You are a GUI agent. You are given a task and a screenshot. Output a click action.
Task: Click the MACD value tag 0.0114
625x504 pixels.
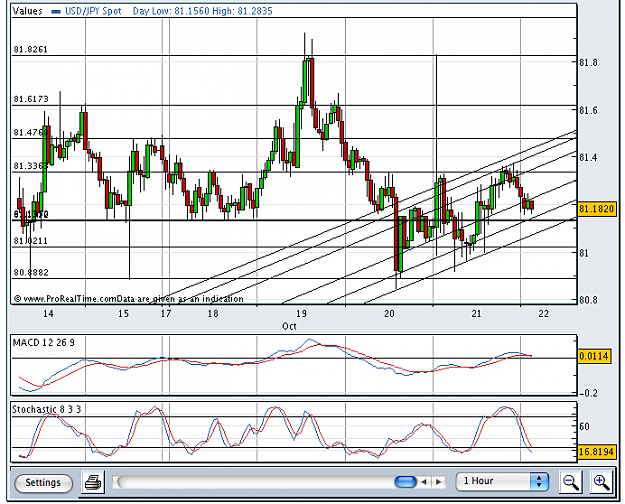(x=594, y=356)
